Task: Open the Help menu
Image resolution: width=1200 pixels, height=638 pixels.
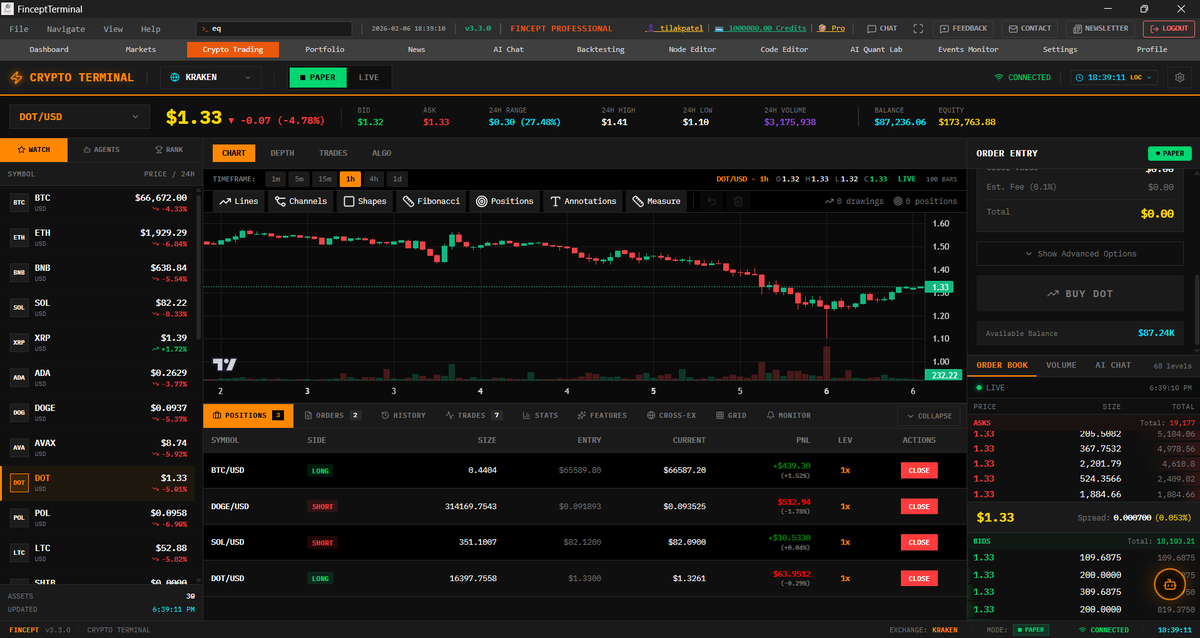Action: coord(151,29)
